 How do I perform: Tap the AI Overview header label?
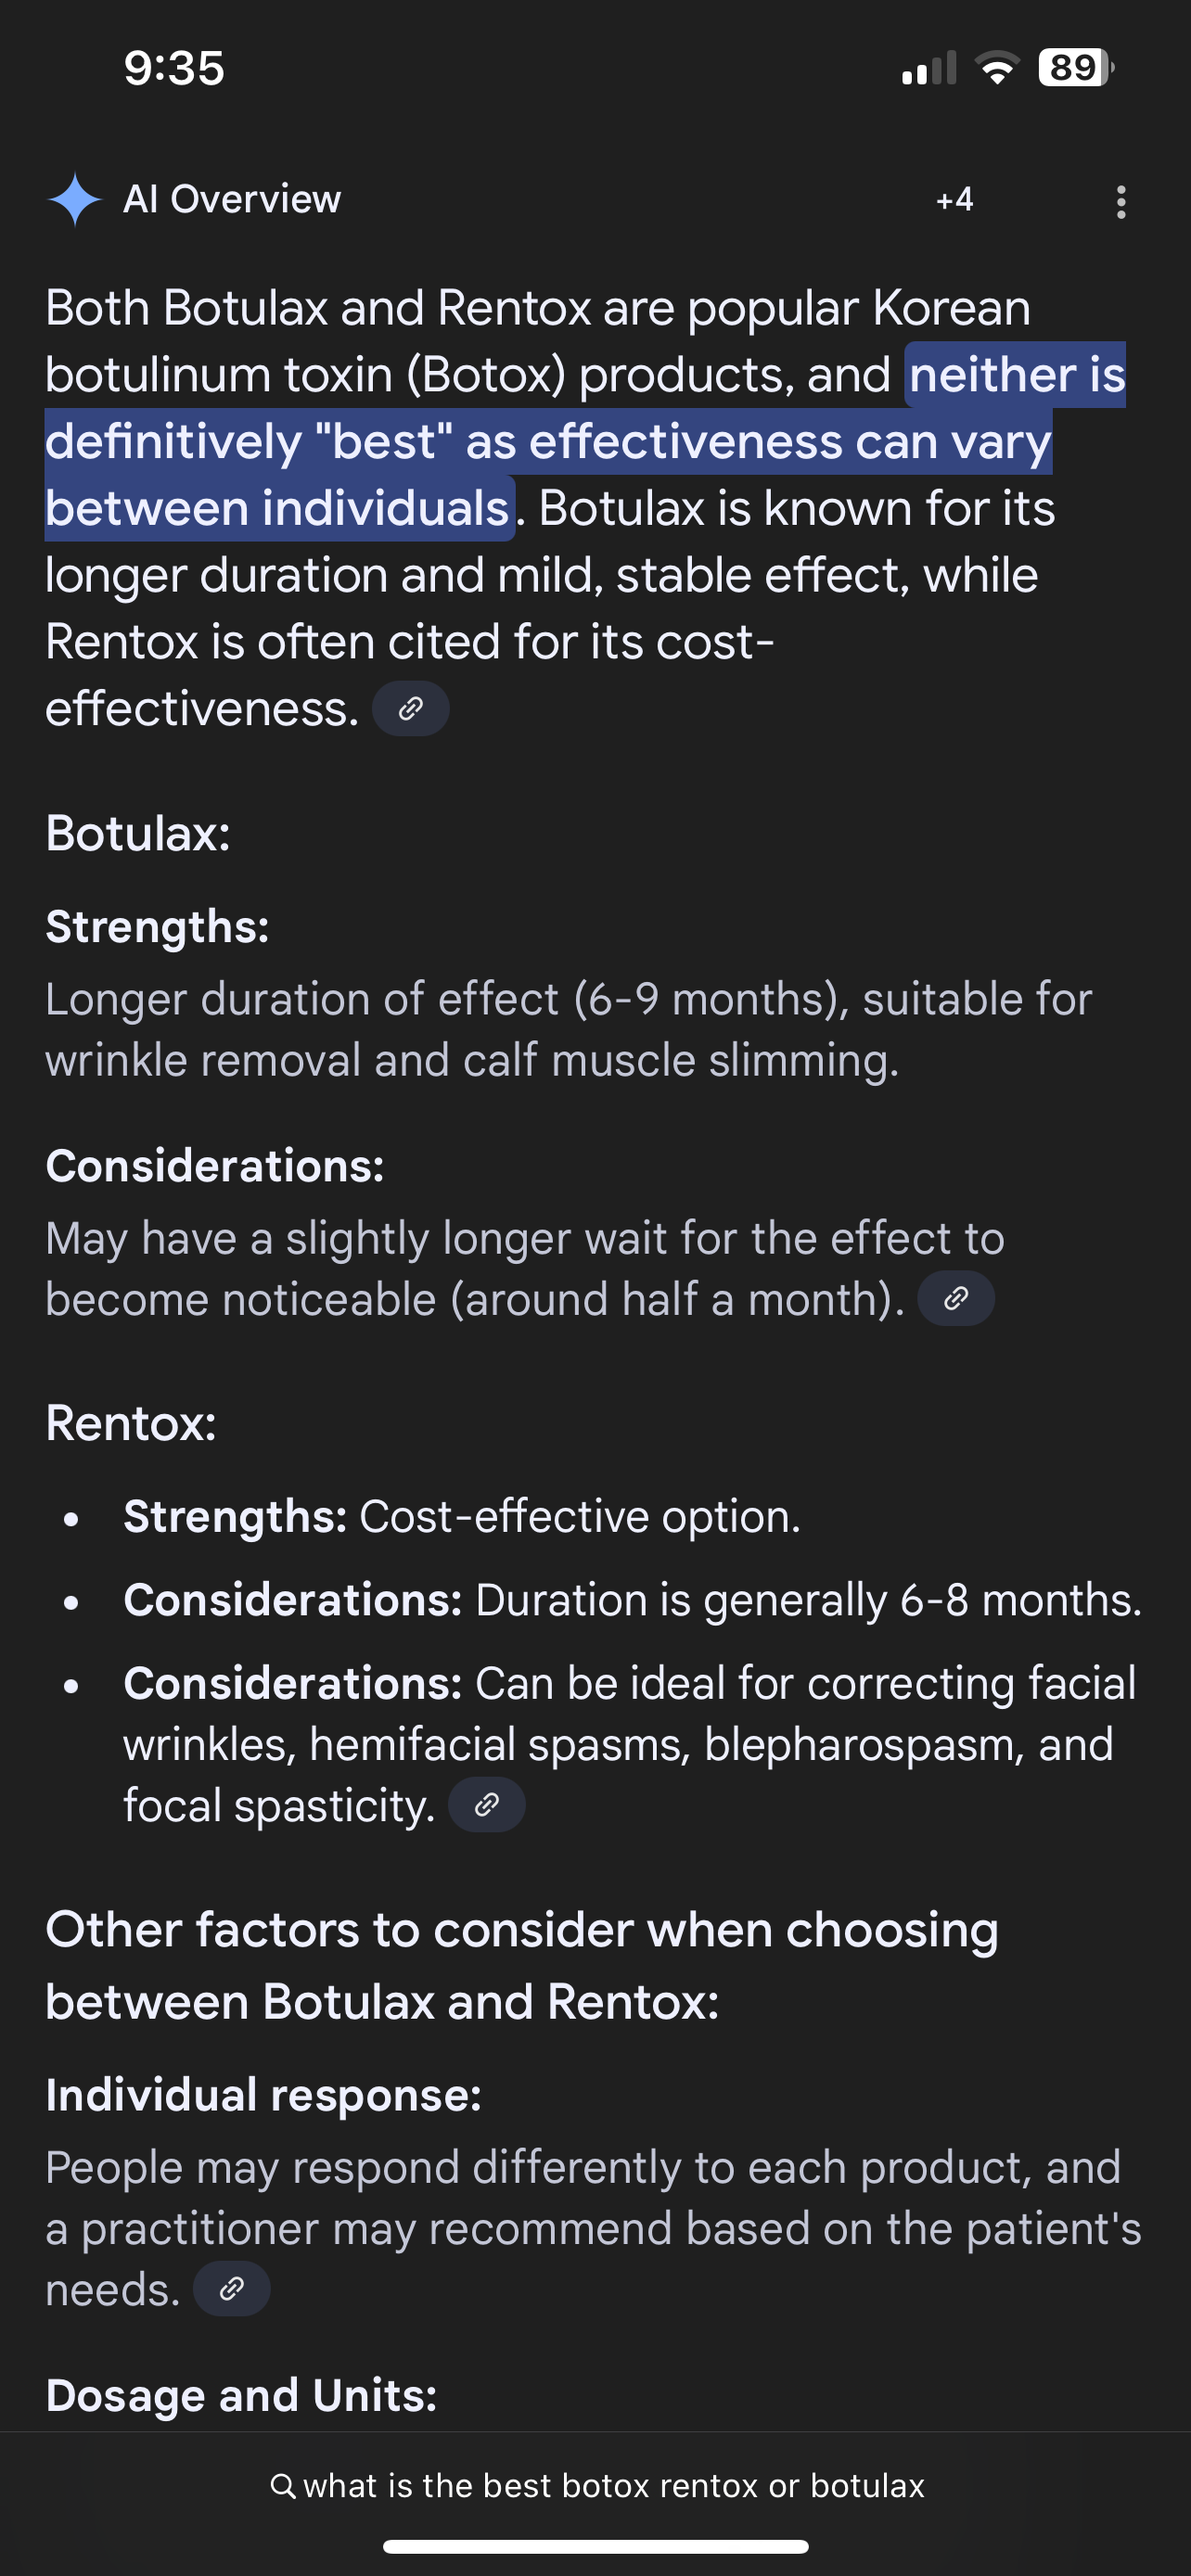coord(232,200)
